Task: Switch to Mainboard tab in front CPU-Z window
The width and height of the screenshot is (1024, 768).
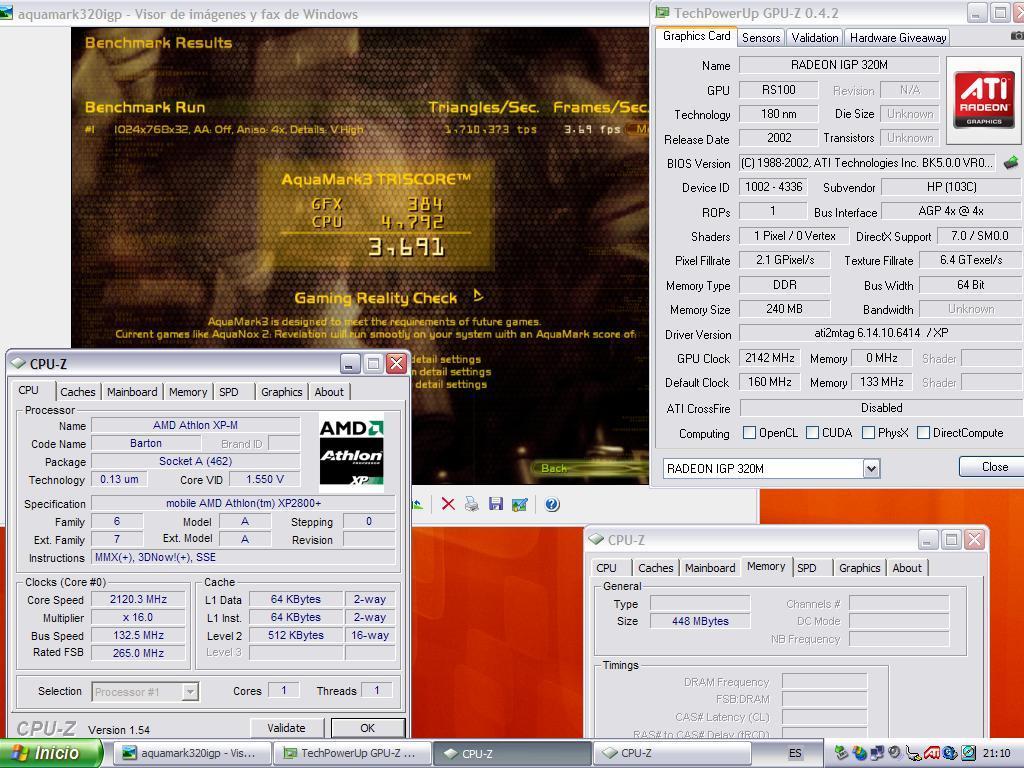Action: click(x=132, y=392)
